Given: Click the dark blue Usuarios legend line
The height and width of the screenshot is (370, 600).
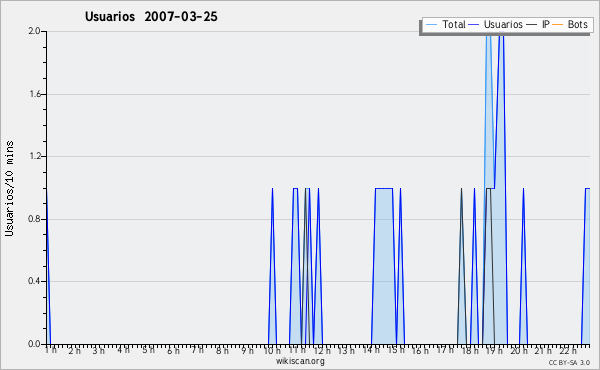Looking at the screenshot, I should [x=474, y=25].
